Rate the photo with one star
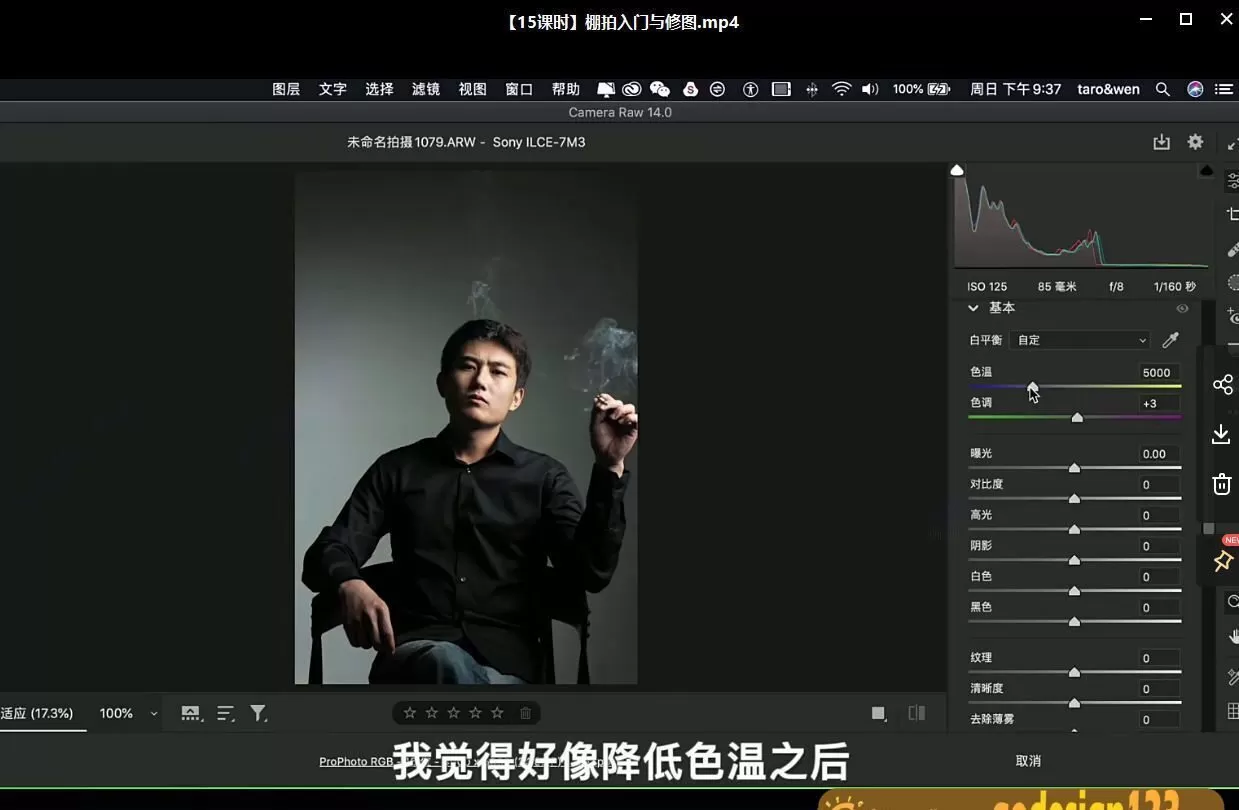This screenshot has height=810, width=1239. pos(410,712)
